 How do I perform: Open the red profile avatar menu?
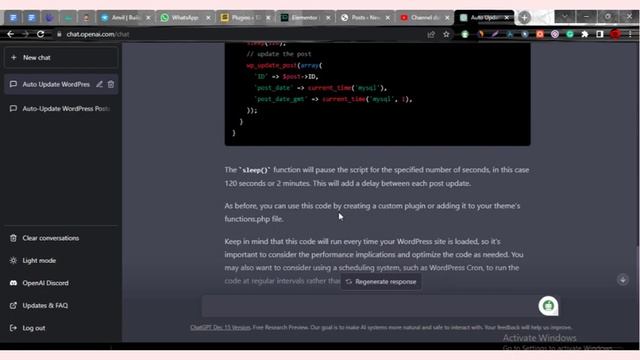(x=616, y=34)
